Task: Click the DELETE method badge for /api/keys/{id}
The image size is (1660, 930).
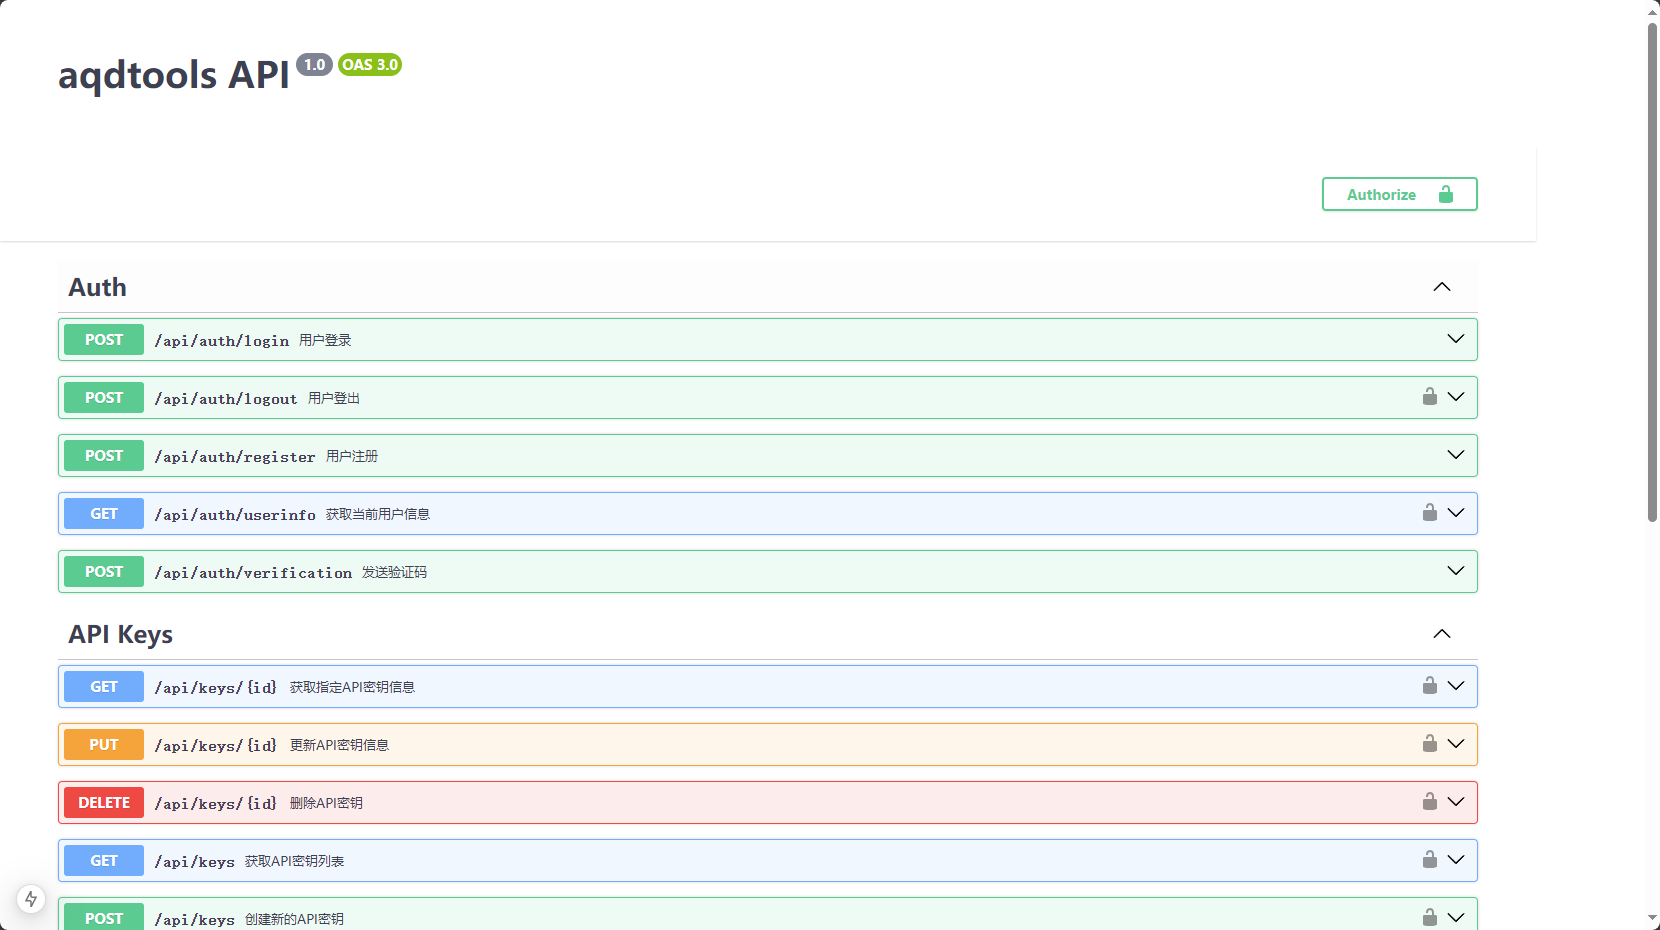Action: pos(104,803)
